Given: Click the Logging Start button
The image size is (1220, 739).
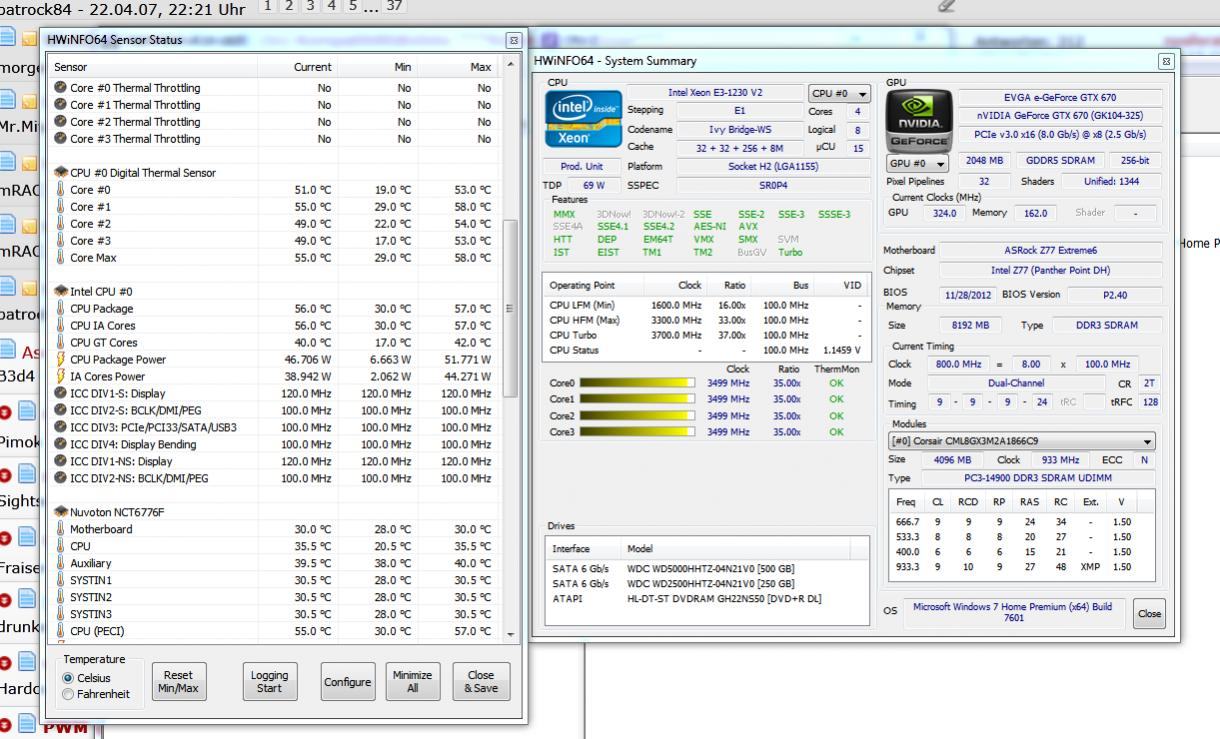Looking at the screenshot, I should [x=270, y=682].
